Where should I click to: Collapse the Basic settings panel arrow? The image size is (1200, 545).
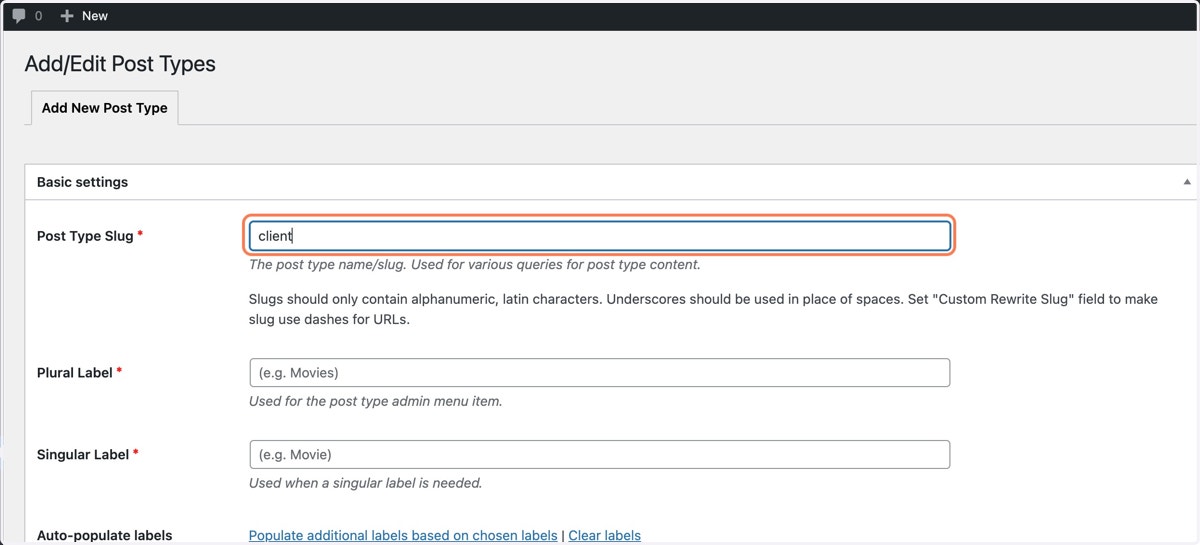pos(1187,182)
